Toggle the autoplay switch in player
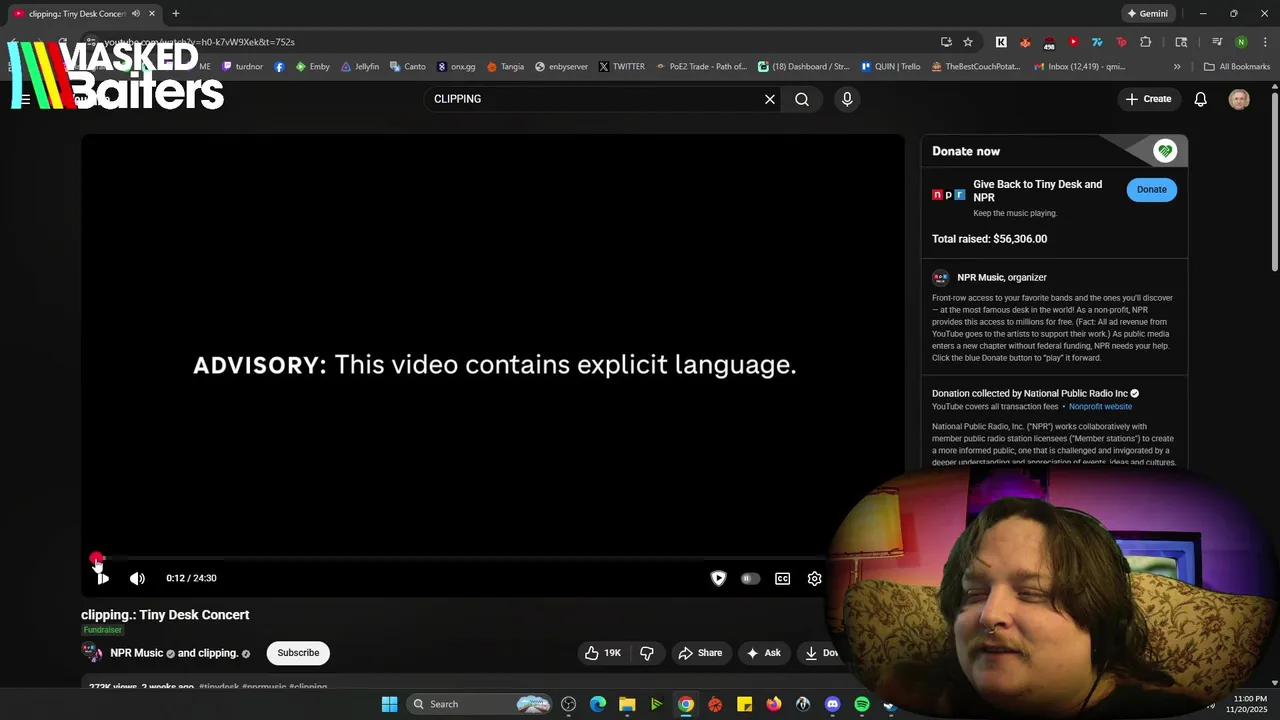Viewport: 1280px width, 720px height. (750, 578)
